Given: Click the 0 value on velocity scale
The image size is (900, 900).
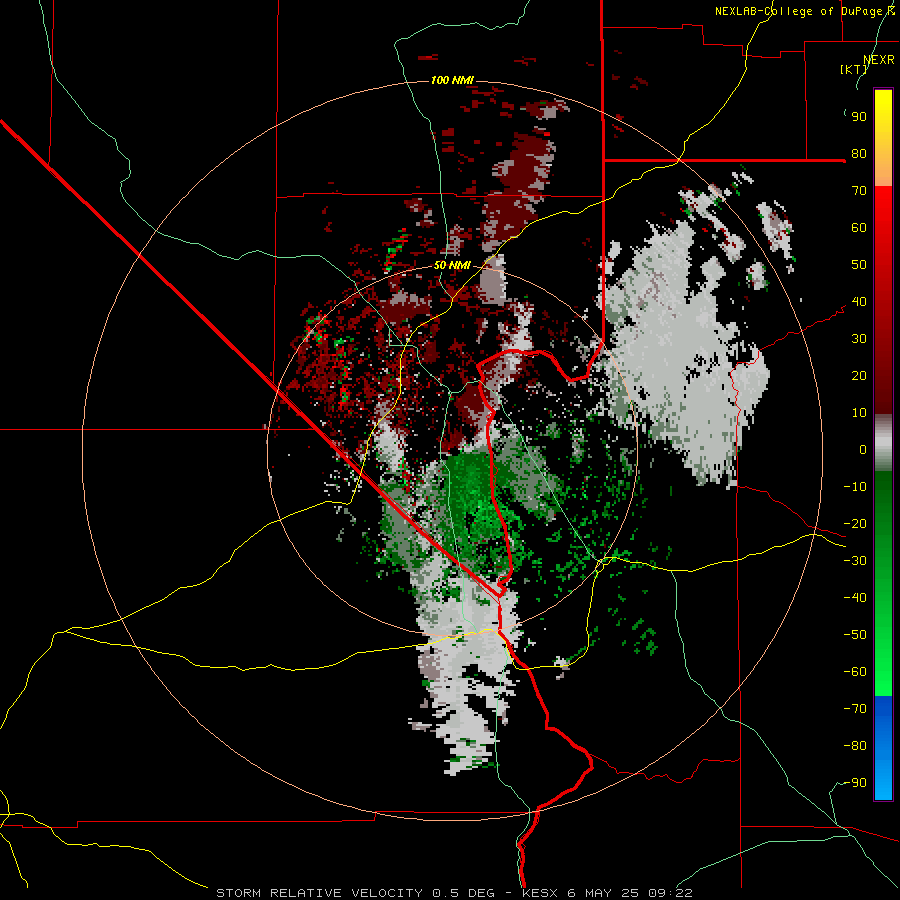Looking at the screenshot, I should tap(863, 450).
